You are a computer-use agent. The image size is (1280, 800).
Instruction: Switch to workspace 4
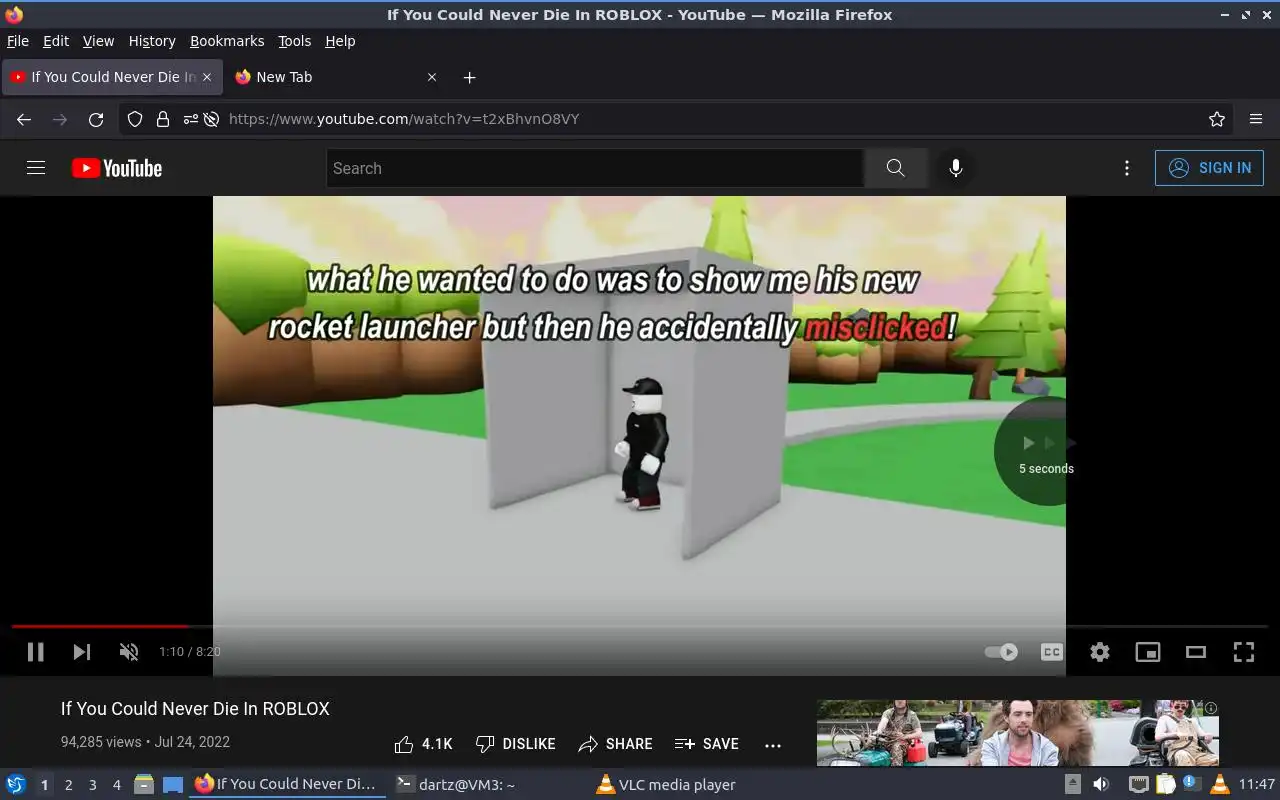pos(116,785)
